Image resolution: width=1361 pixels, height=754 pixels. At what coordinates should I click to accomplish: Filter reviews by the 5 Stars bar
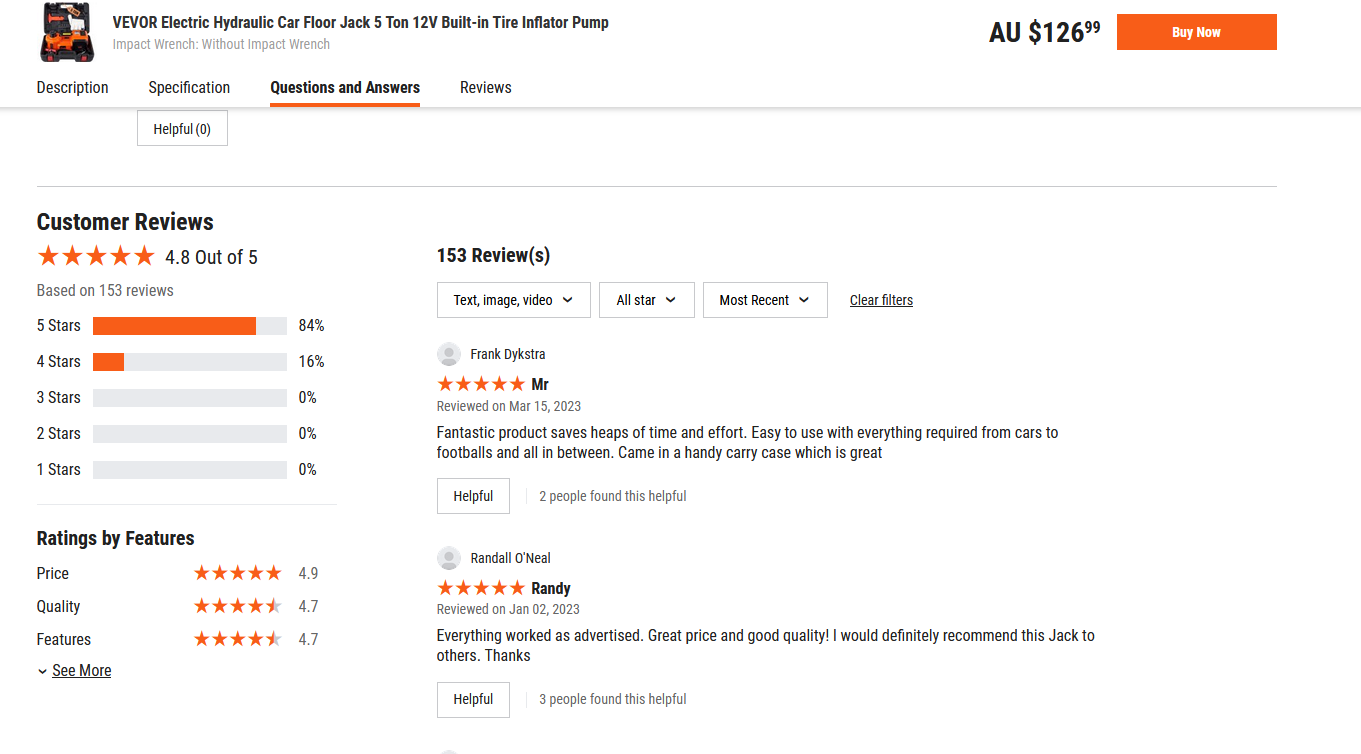(x=189, y=326)
